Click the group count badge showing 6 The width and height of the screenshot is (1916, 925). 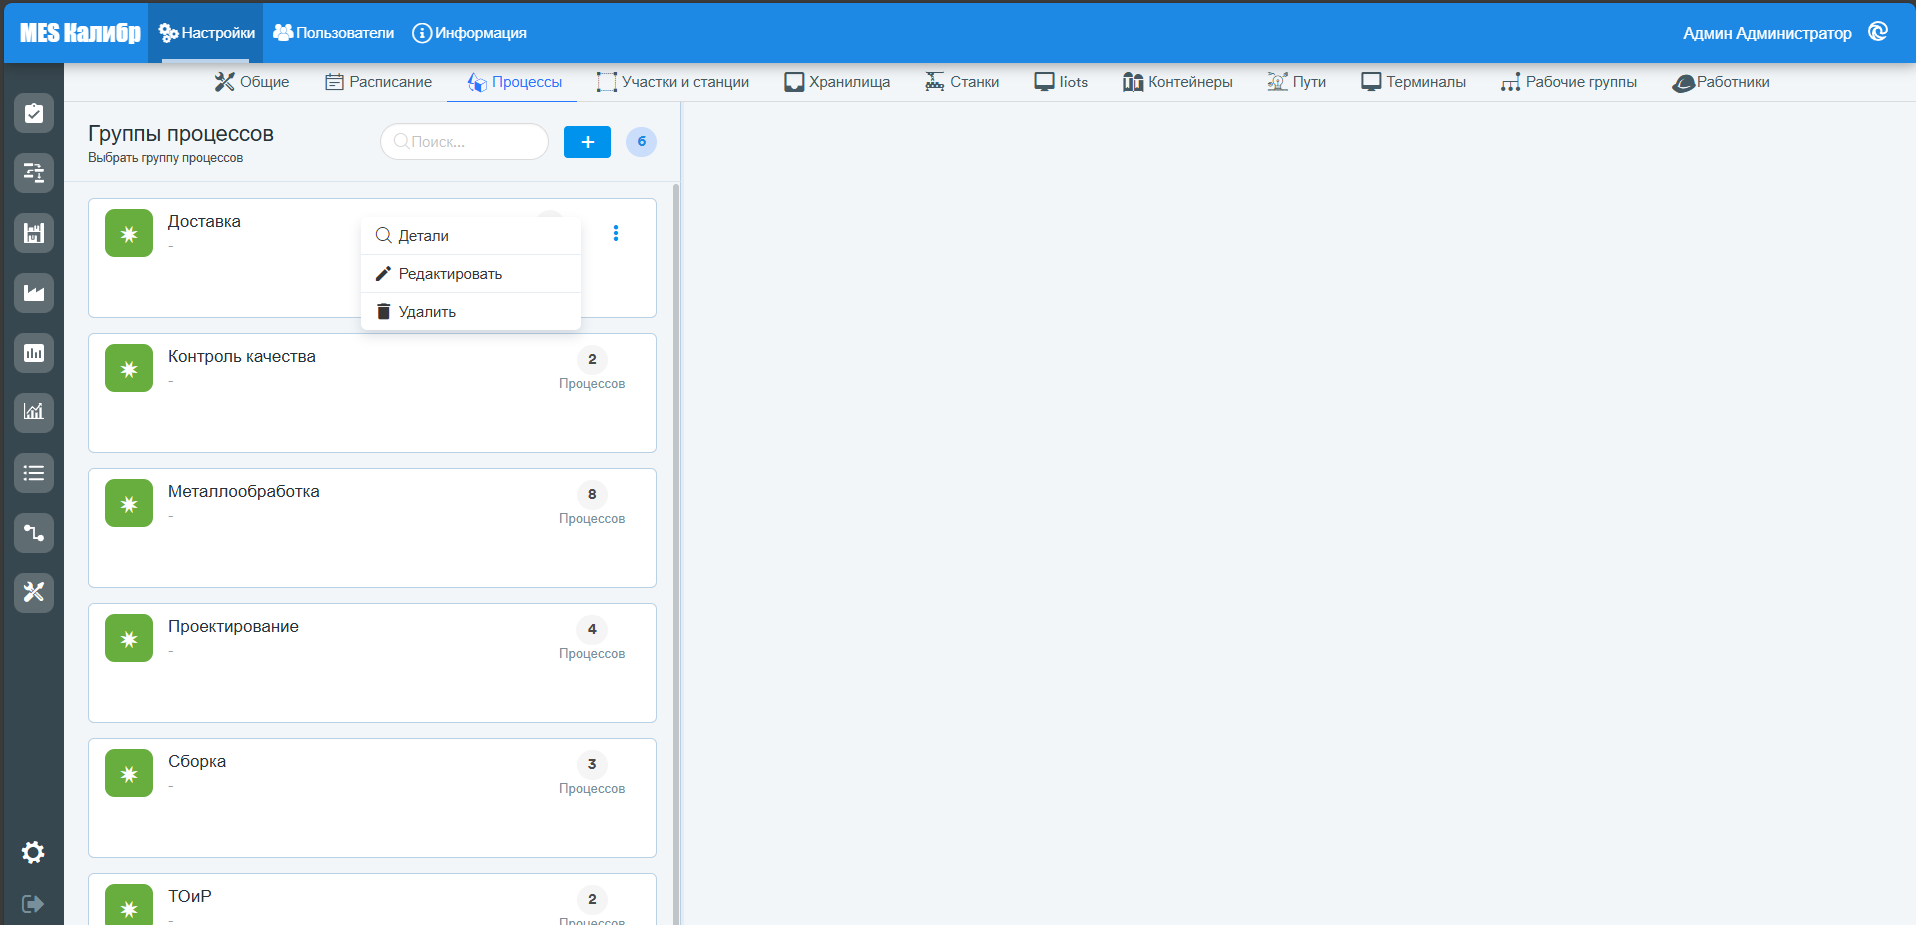tap(642, 142)
